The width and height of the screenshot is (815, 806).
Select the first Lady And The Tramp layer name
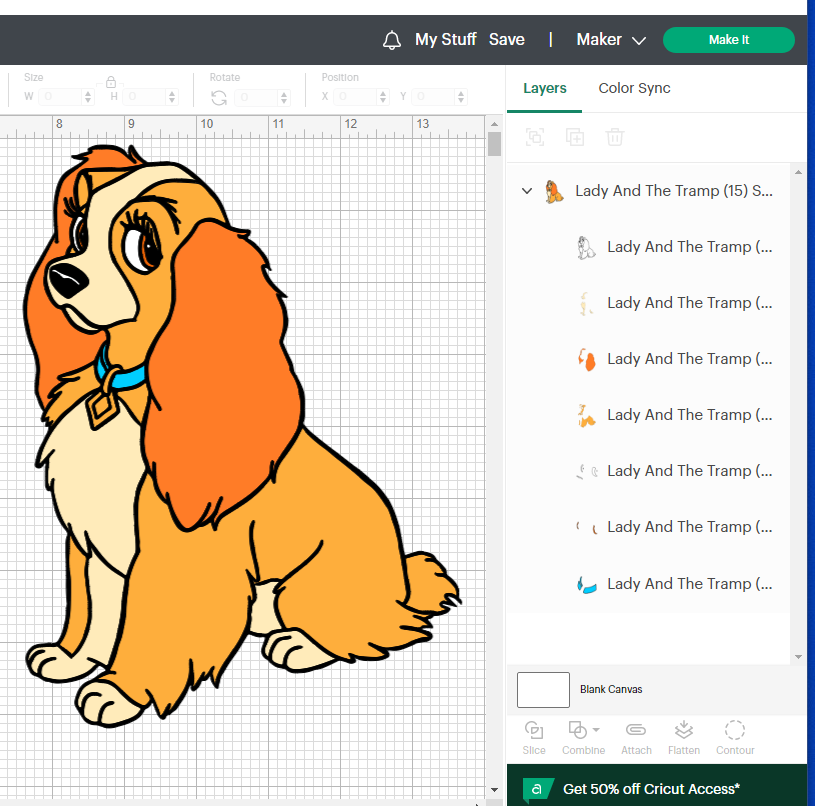pos(690,247)
